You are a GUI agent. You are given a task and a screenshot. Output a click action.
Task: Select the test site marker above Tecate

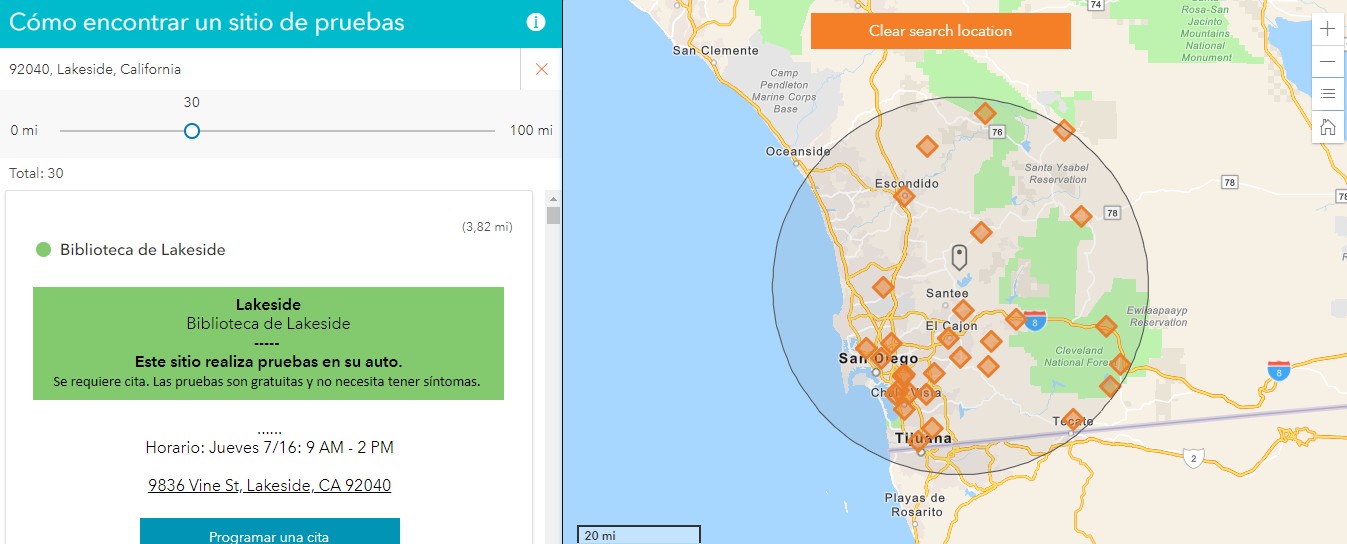click(x=1072, y=419)
